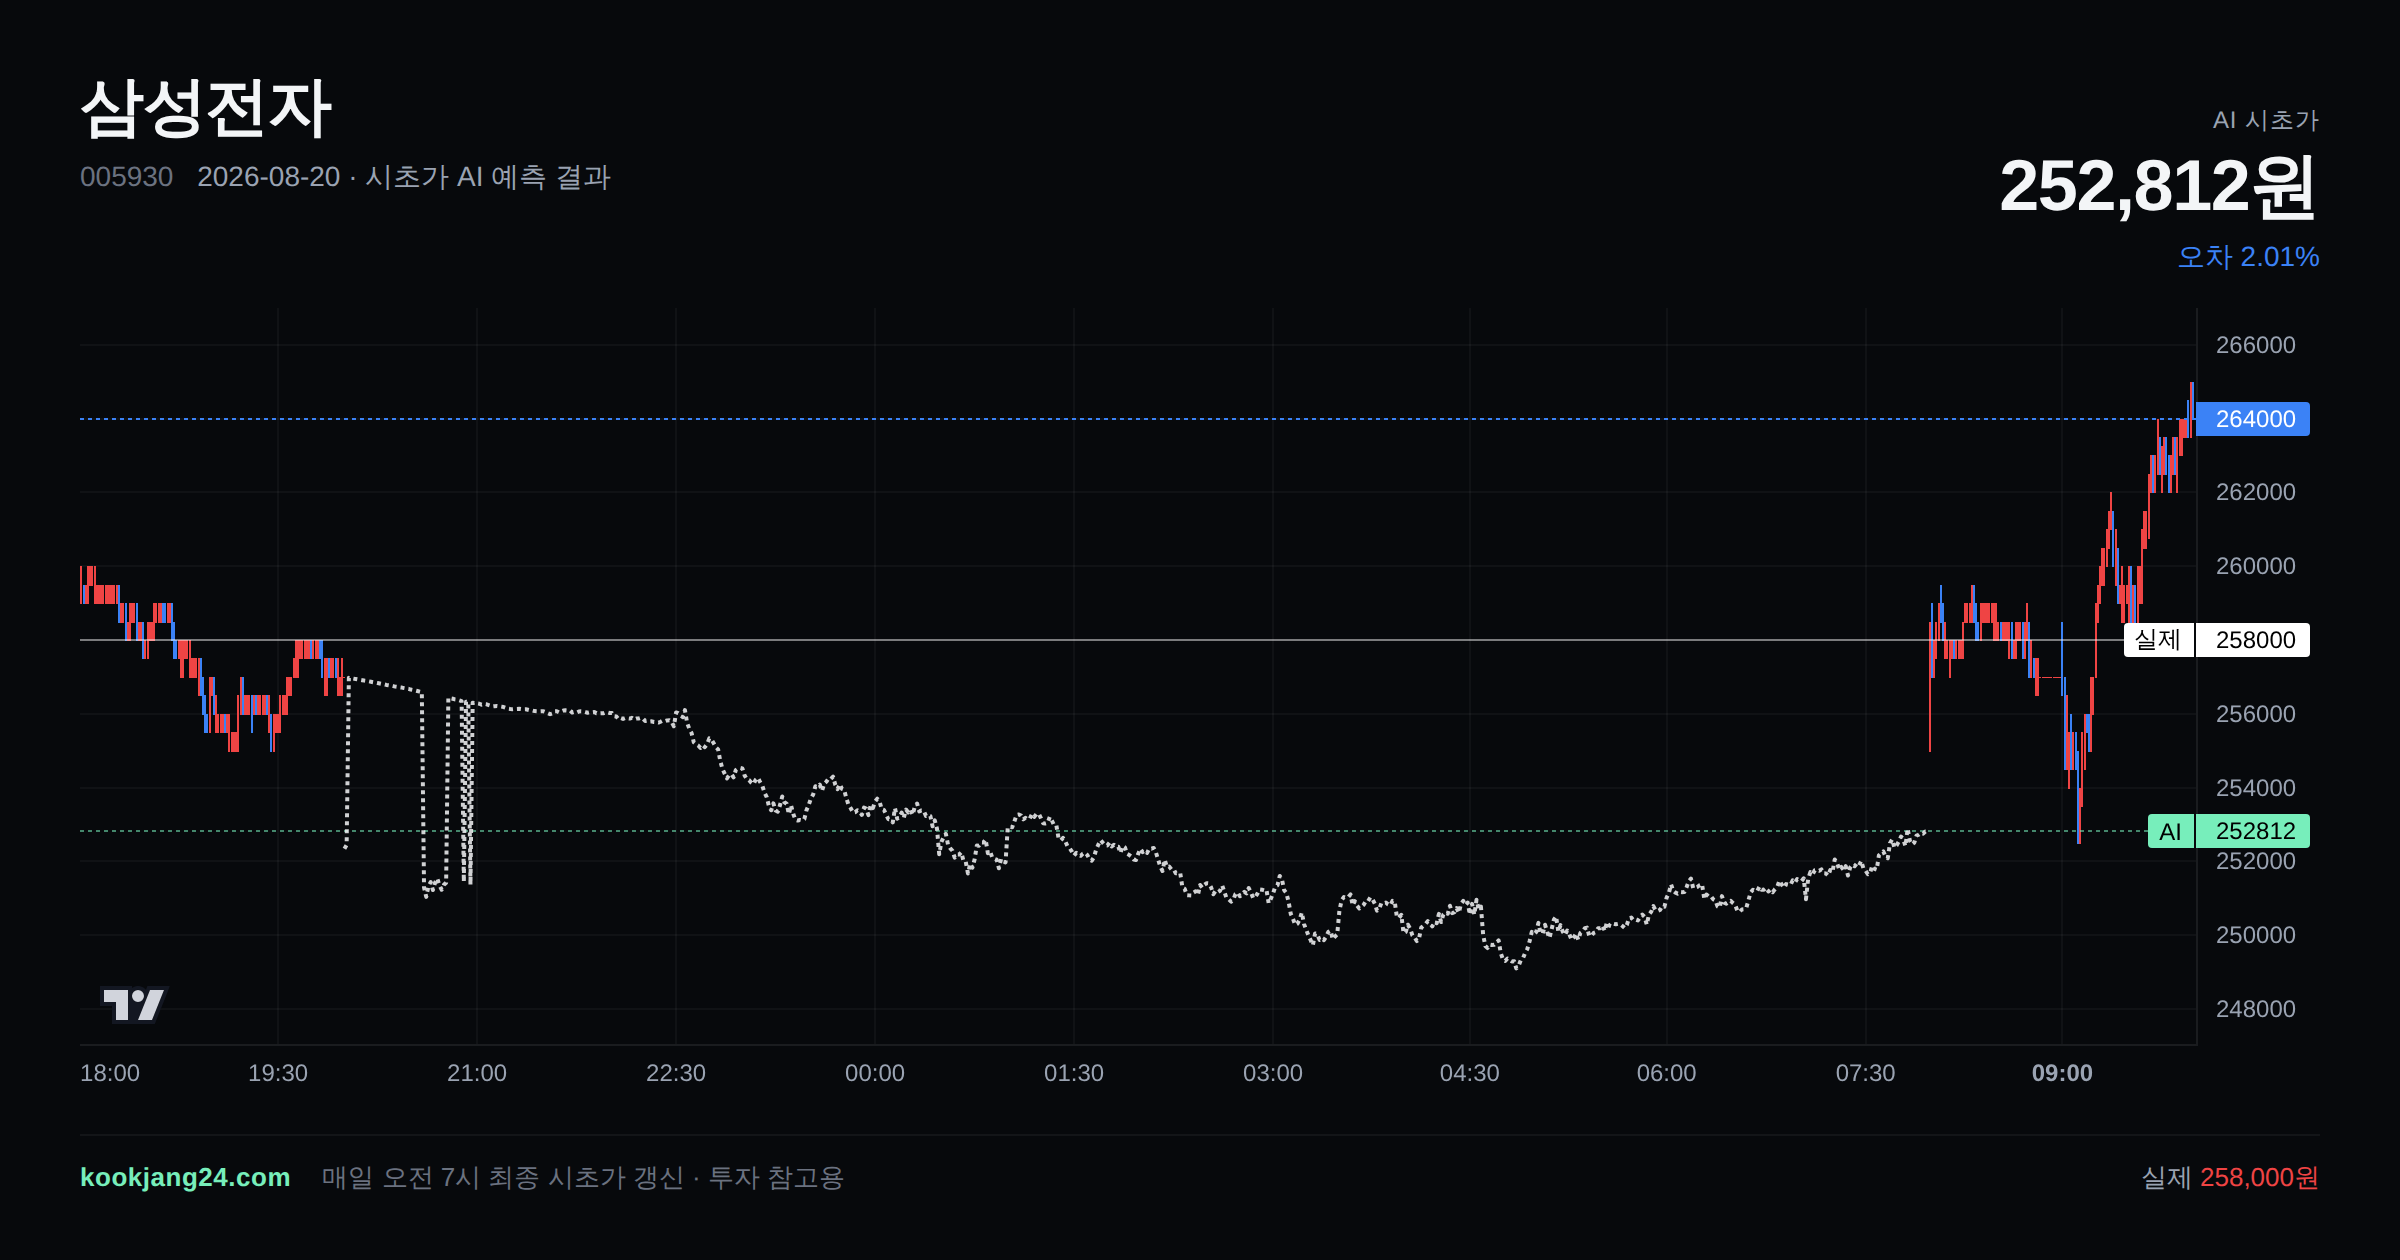Click the 262000 price axis value

coord(2255,492)
